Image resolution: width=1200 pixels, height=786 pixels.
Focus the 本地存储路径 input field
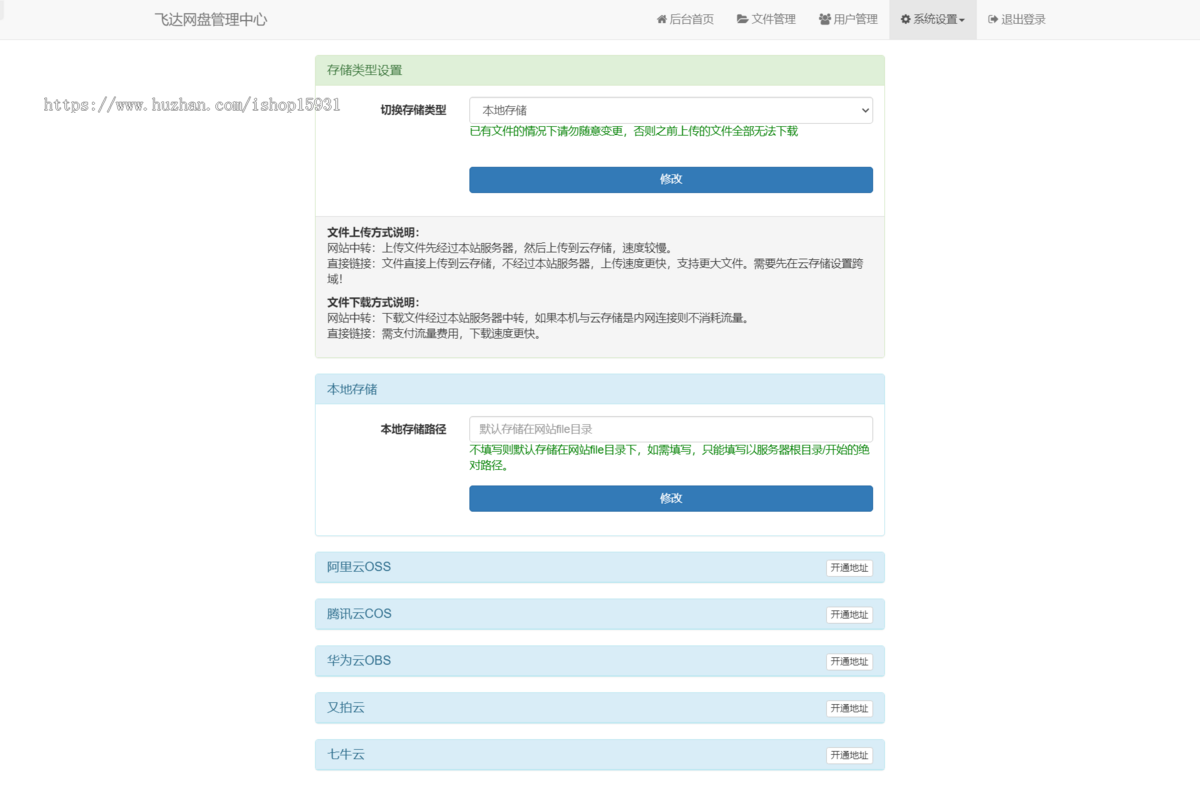click(x=670, y=429)
